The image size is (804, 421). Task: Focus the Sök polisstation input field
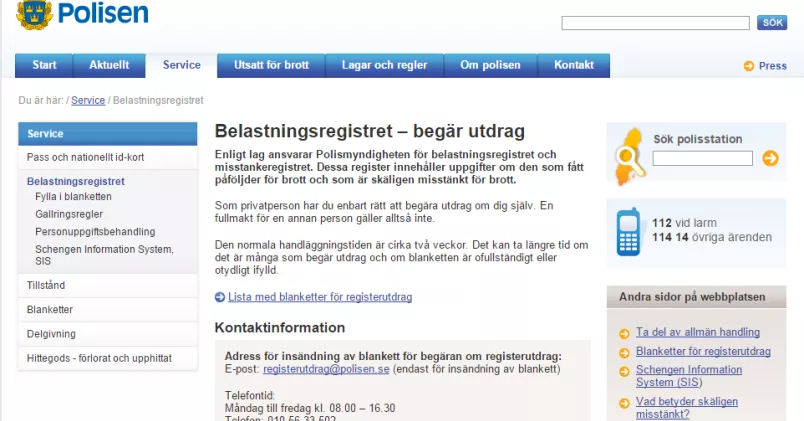click(x=702, y=158)
